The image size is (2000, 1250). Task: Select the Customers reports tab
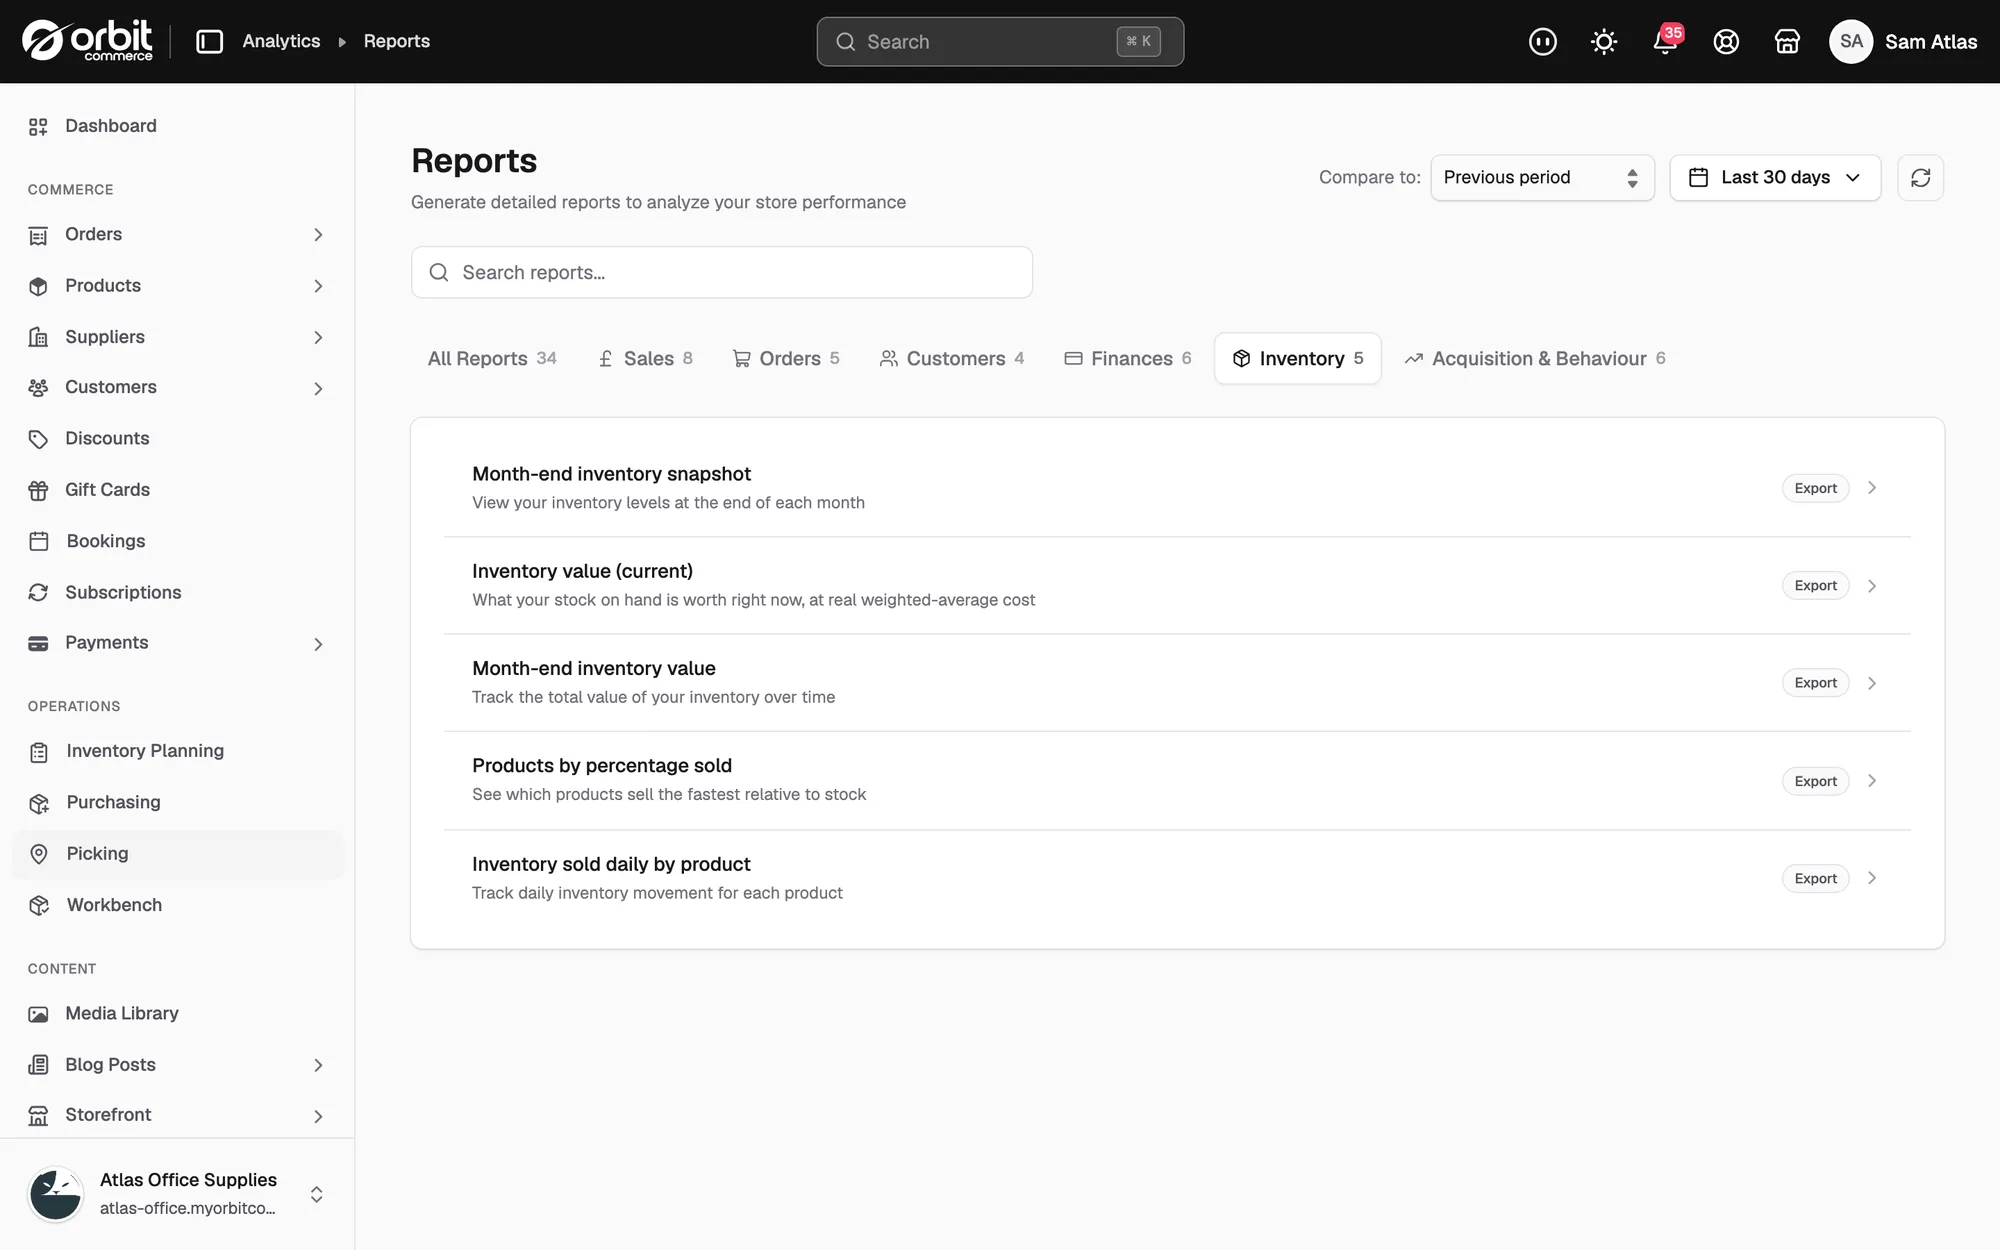tap(951, 358)
